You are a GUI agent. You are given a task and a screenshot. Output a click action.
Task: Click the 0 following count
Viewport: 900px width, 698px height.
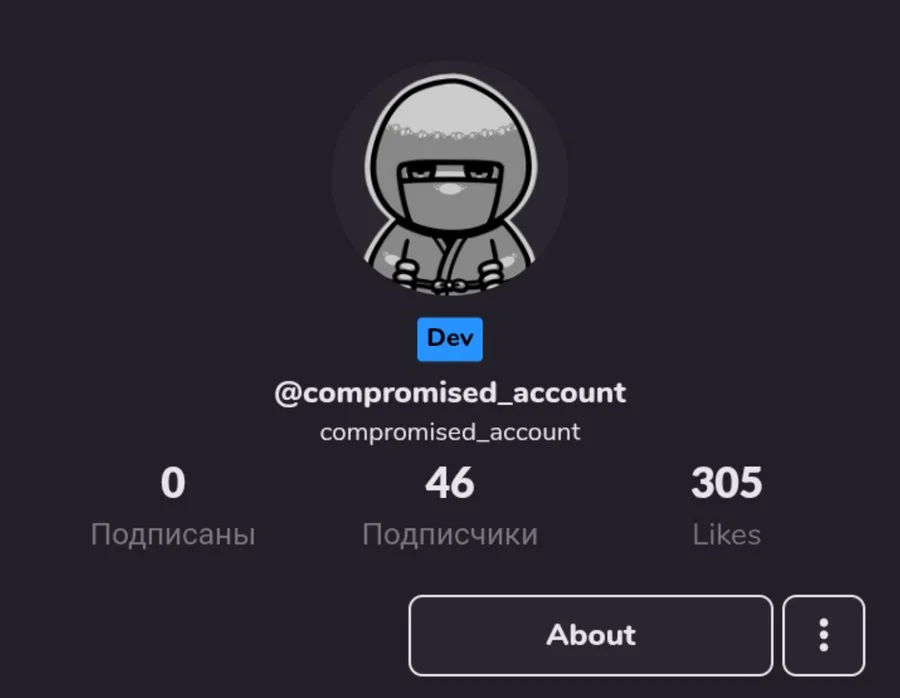pyautogui.click(x=173, y=483)
